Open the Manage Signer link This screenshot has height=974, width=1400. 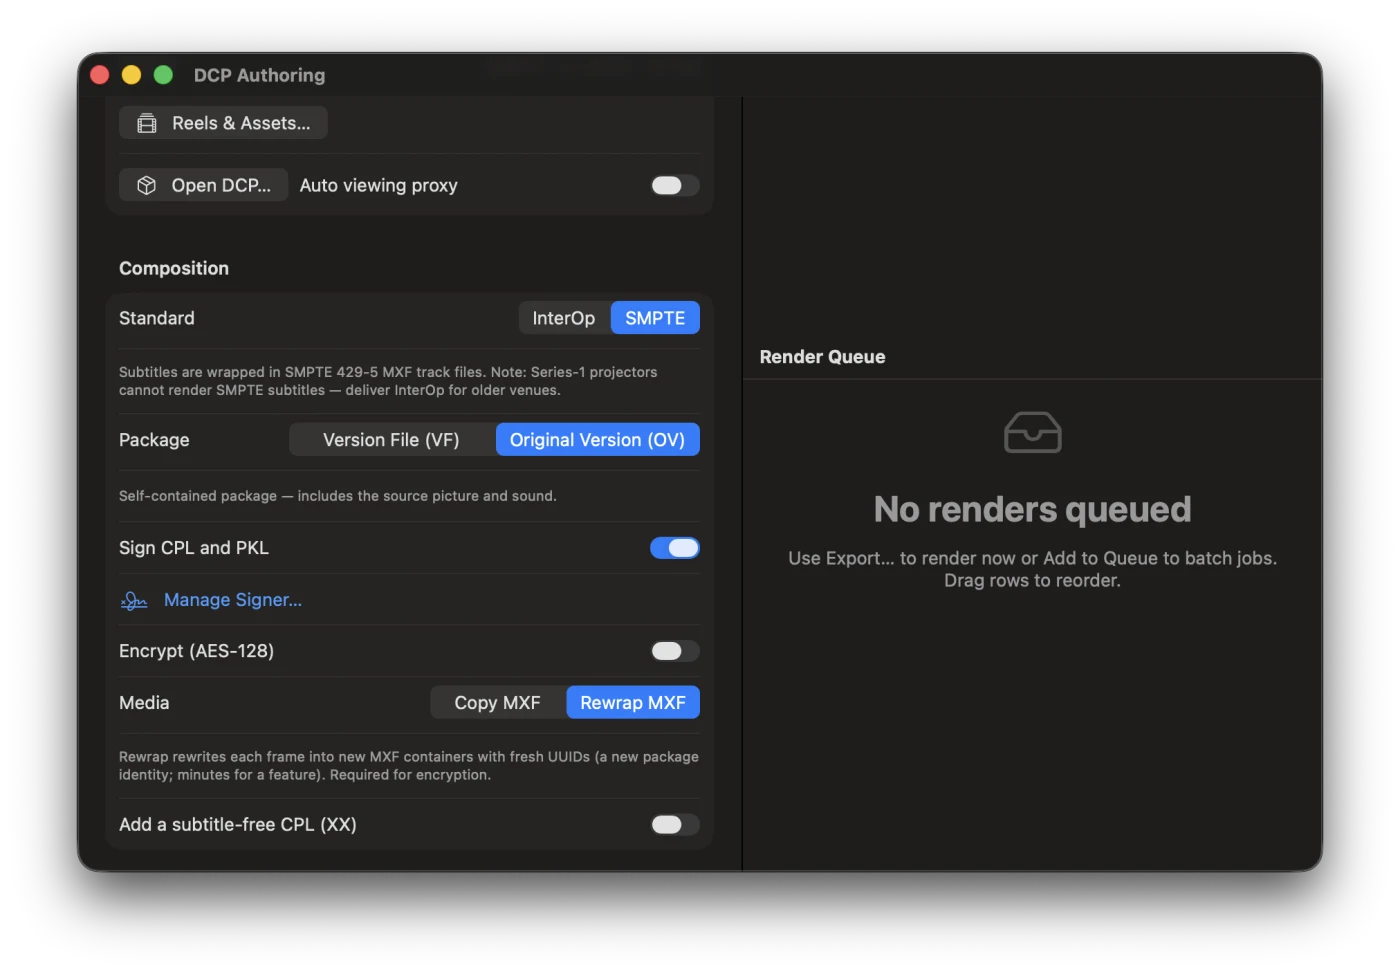tap(233, 600)
